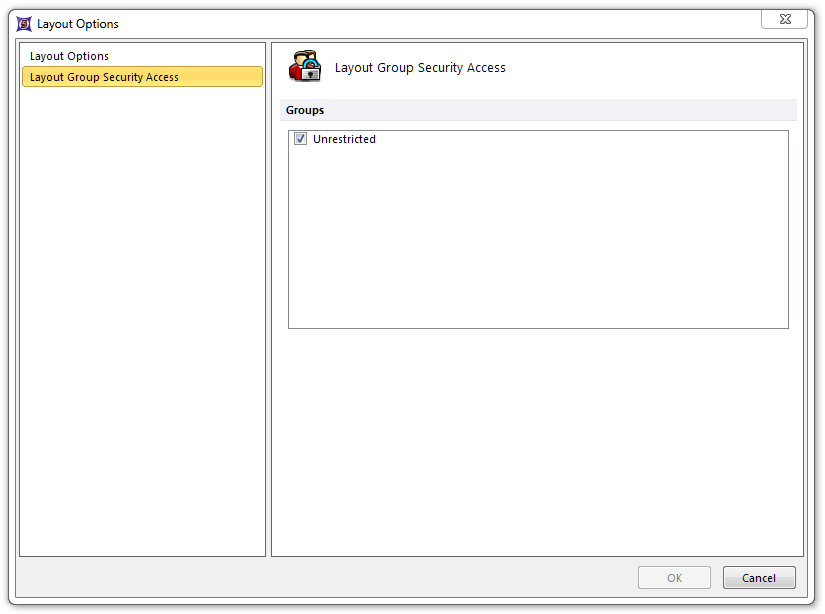Image resolution: width=825 pixels, height=614 pixels.
Task: Click the blank area right of the page heading
Action: click(x=650, y=68)
